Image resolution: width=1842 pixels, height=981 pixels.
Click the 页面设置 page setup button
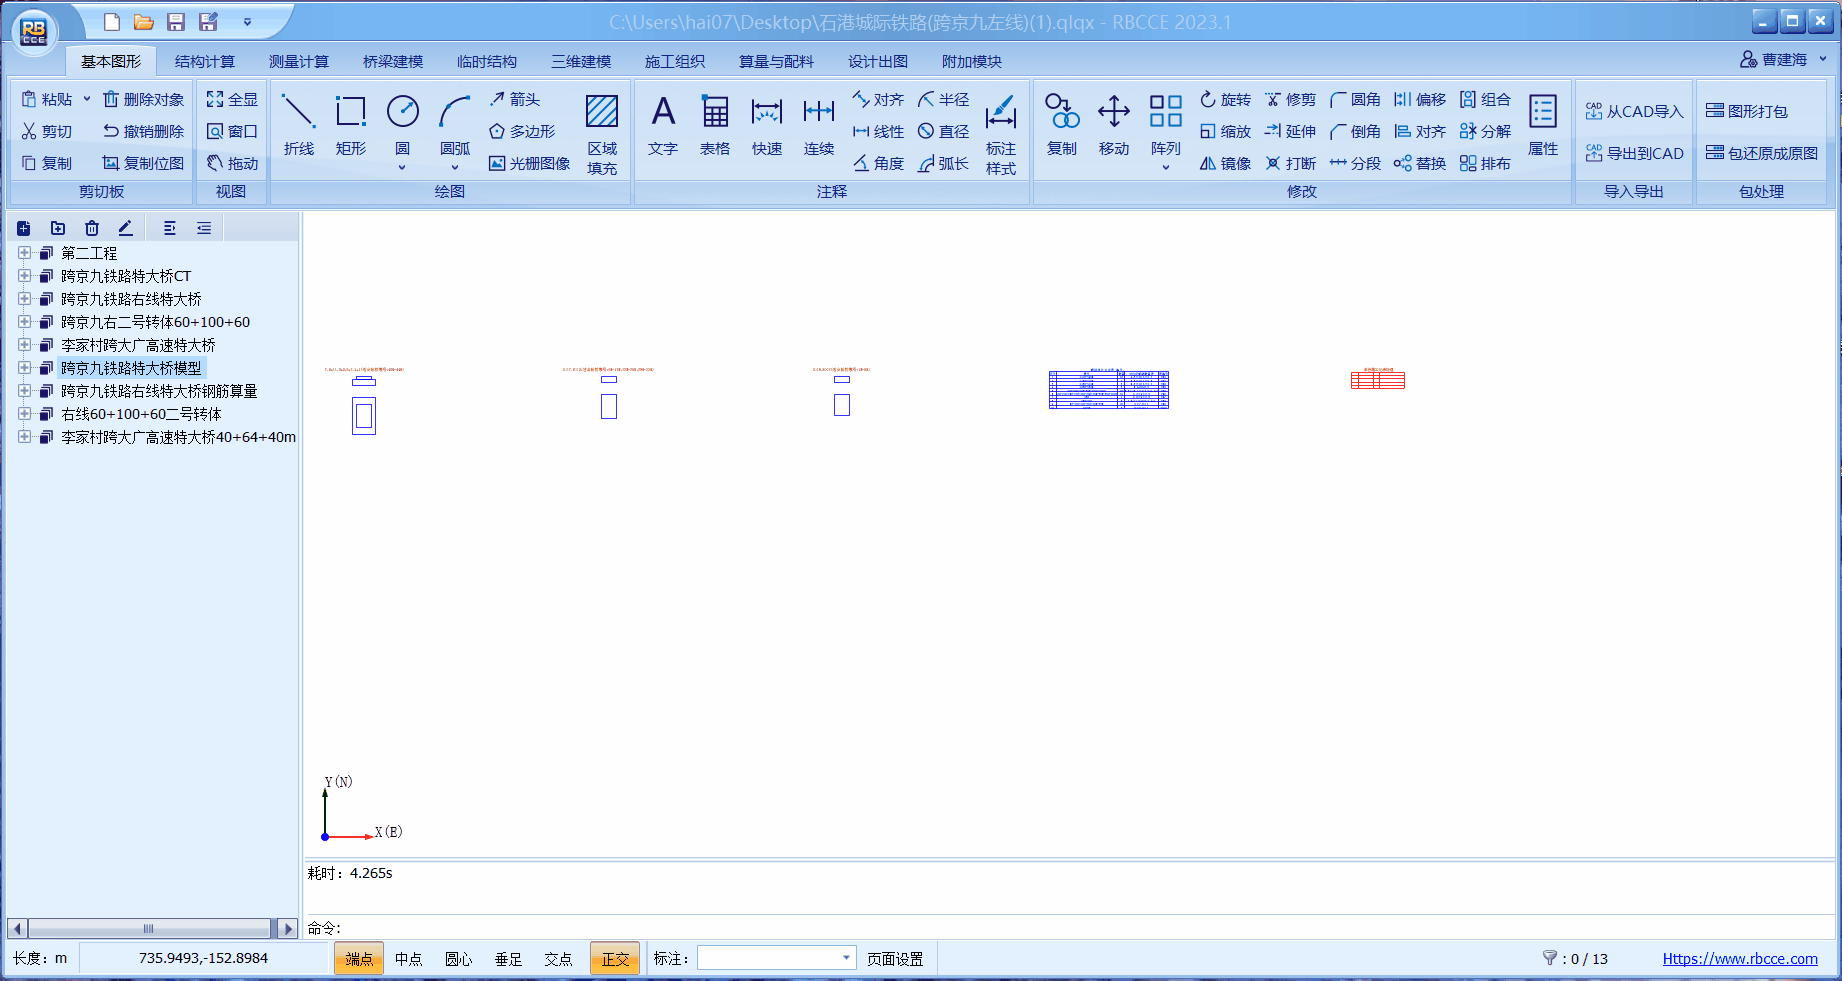895,959
